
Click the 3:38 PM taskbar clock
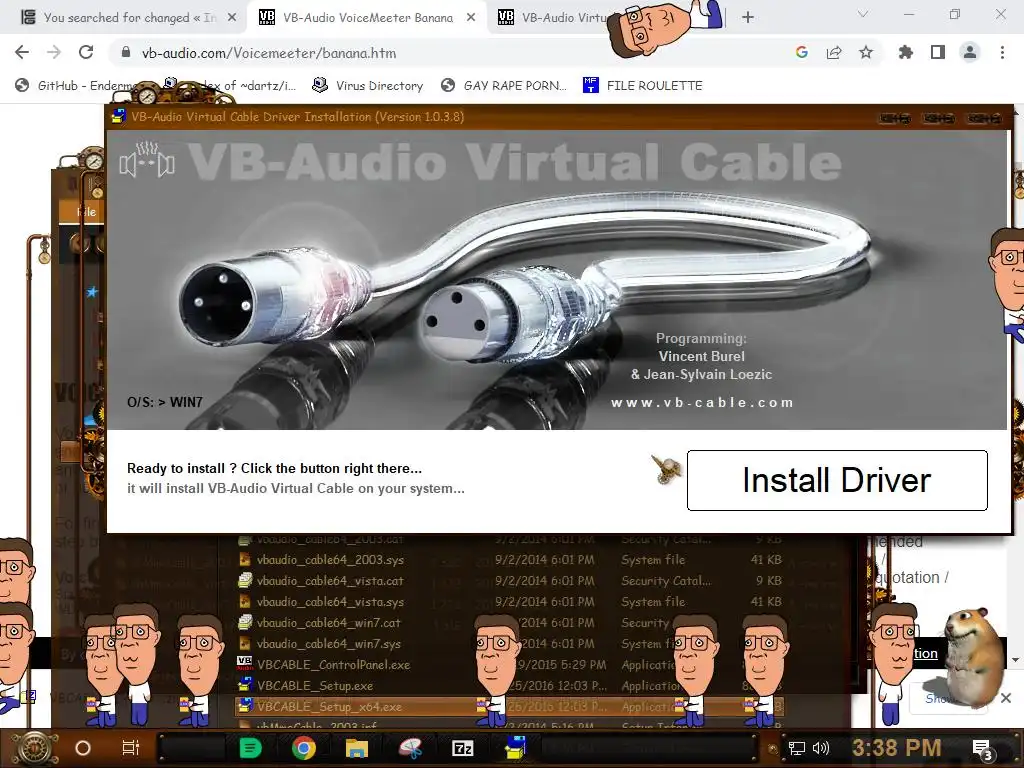click(x=896, y=748)
